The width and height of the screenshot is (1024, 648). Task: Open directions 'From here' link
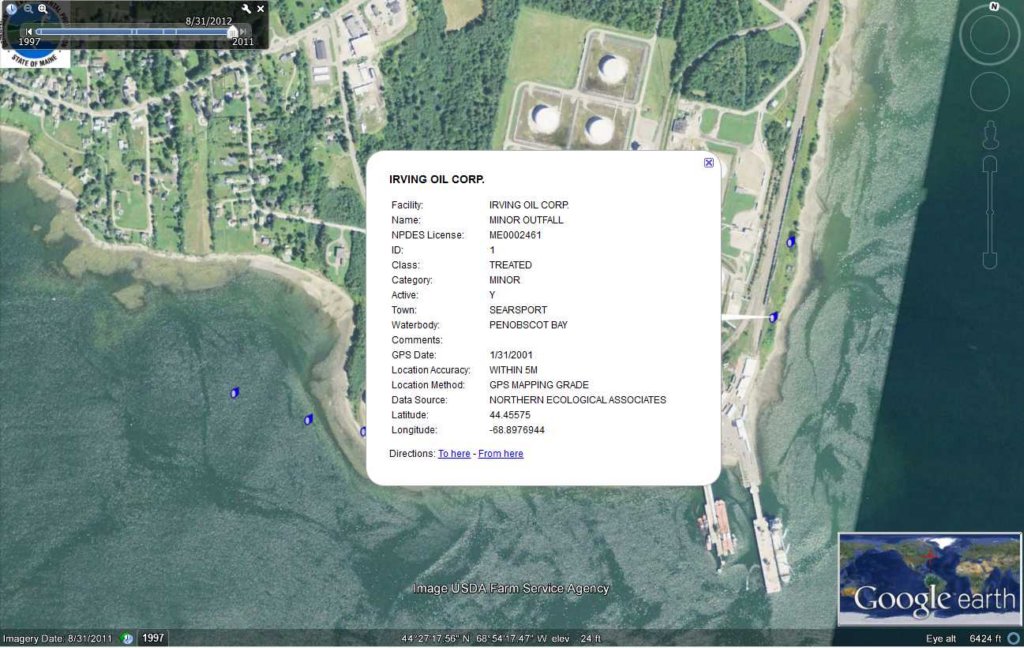coord(500,453)
